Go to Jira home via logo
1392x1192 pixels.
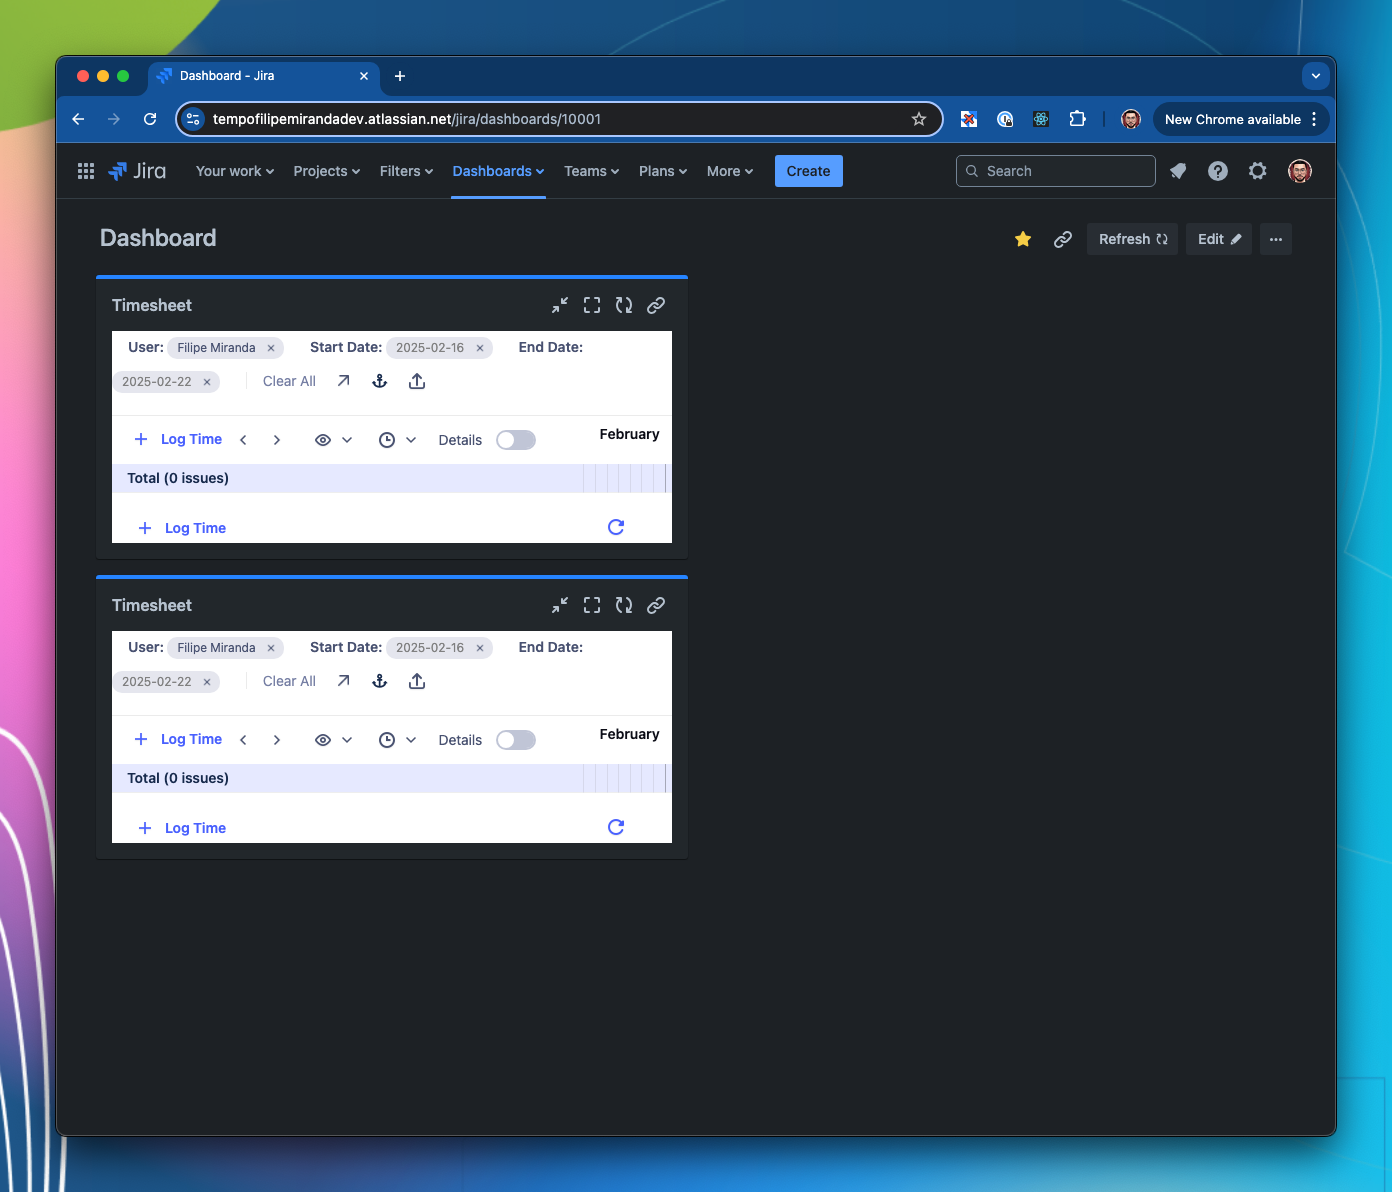tap(137, 171)
